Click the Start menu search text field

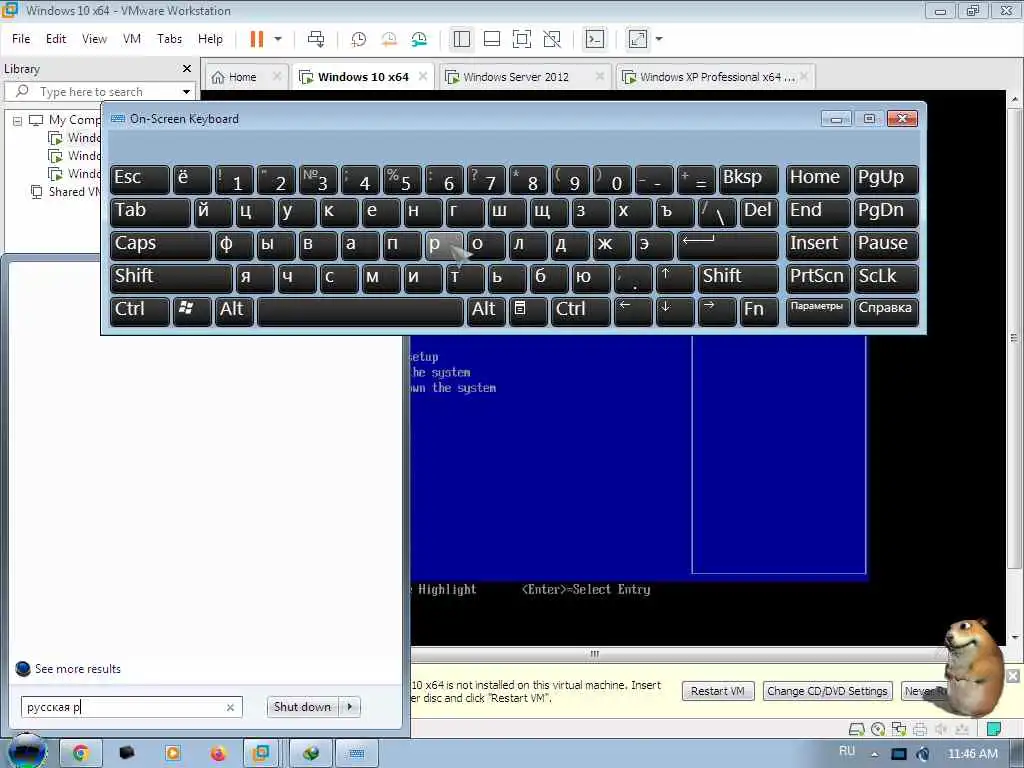point(123,707)
